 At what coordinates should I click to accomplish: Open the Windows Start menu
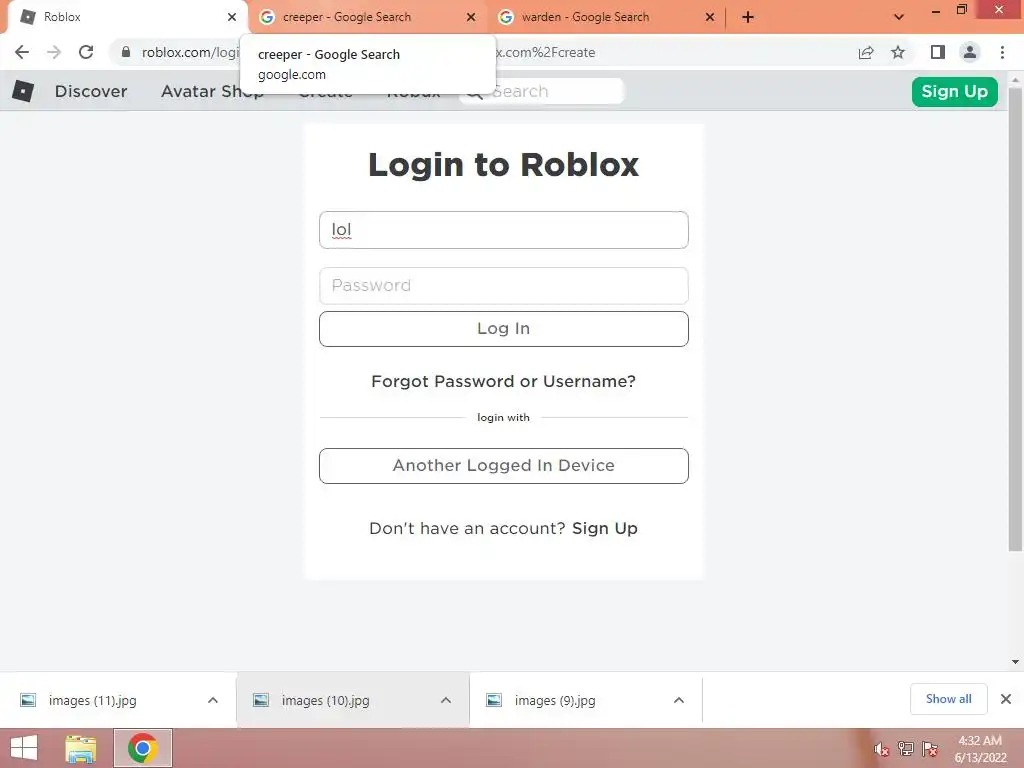point(24,748)
